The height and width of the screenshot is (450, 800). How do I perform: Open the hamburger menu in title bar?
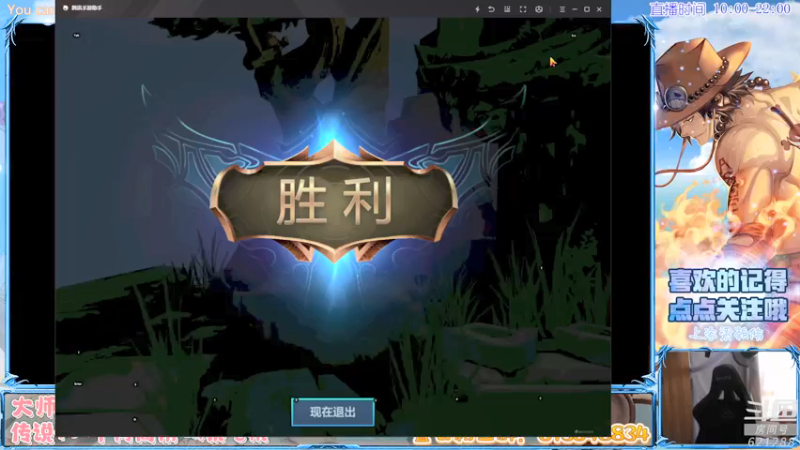(x=562, y=9)
